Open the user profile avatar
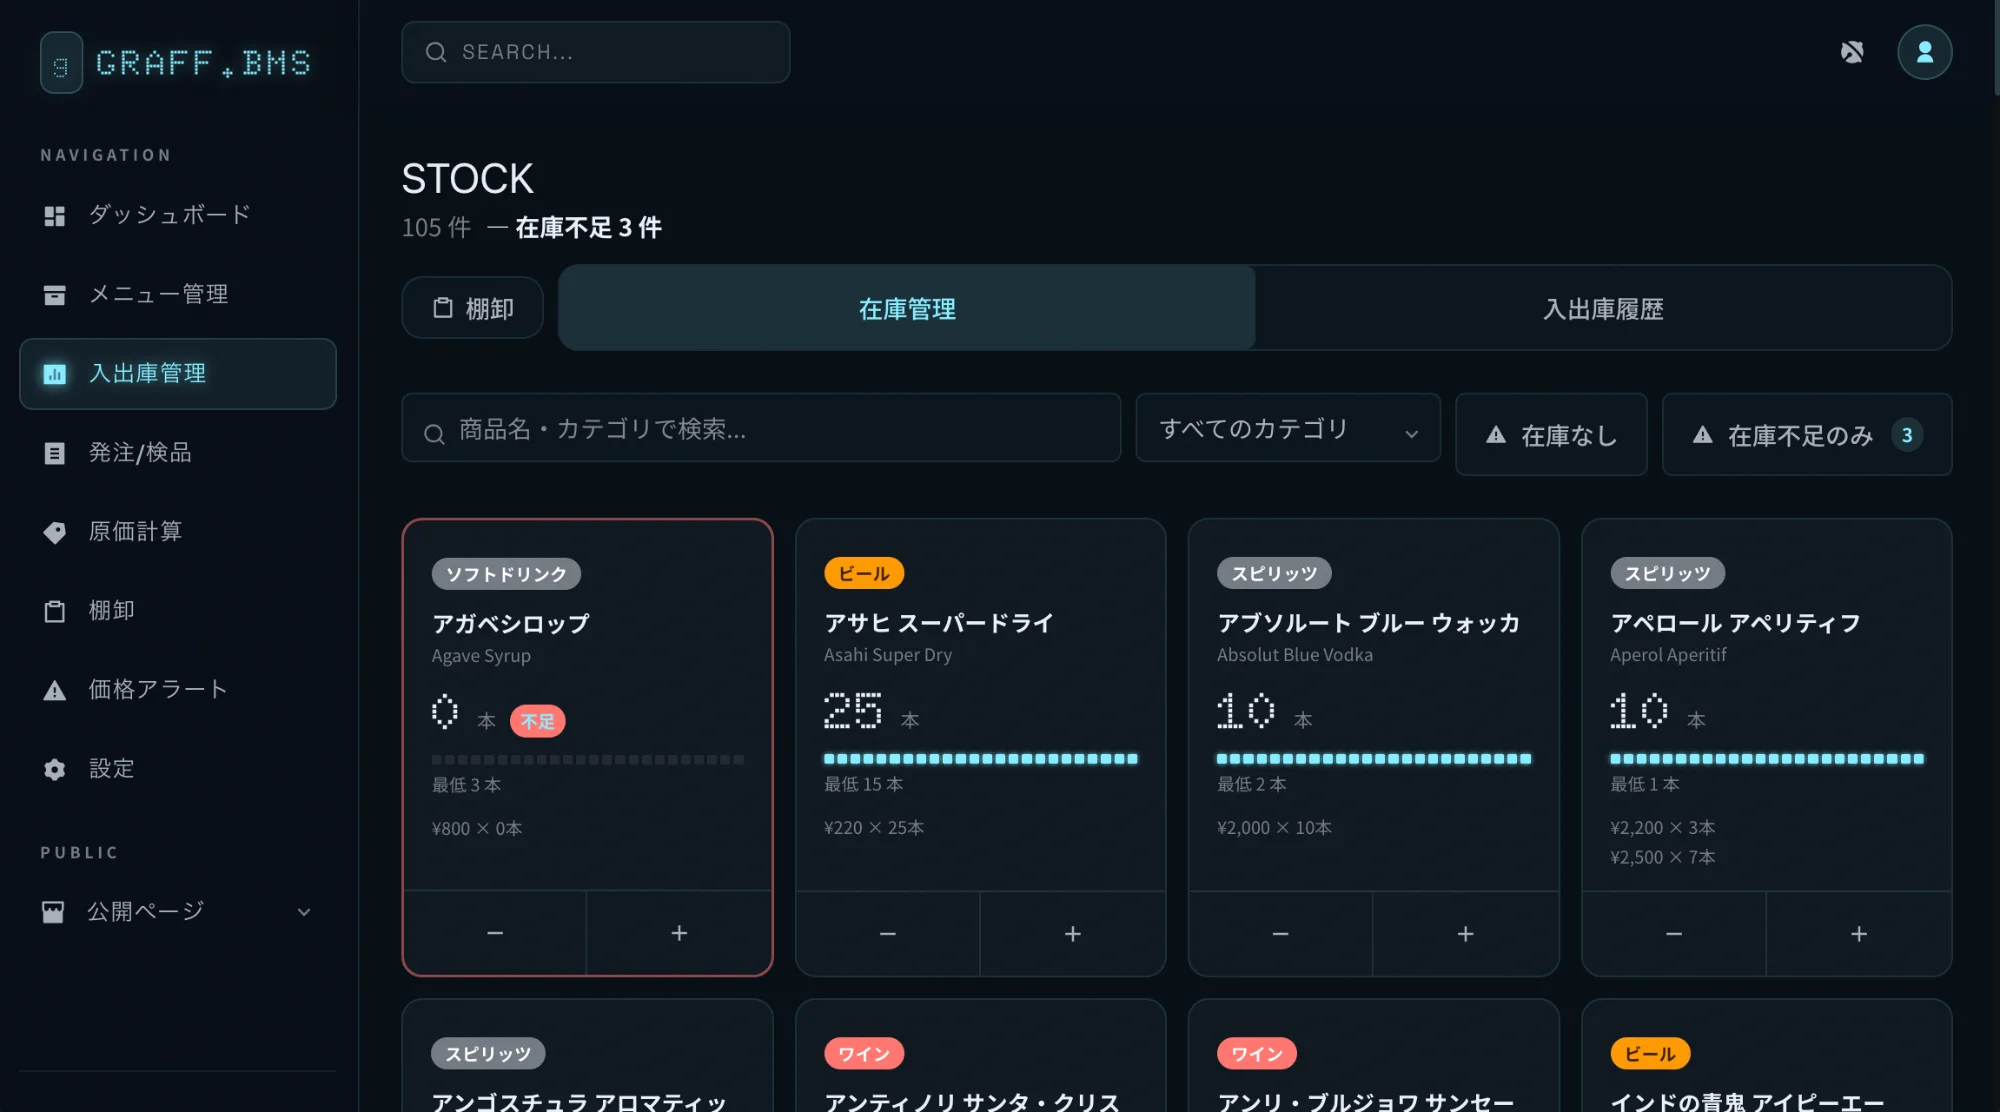This screenshot has width=2000, height=1112. 1925,52
